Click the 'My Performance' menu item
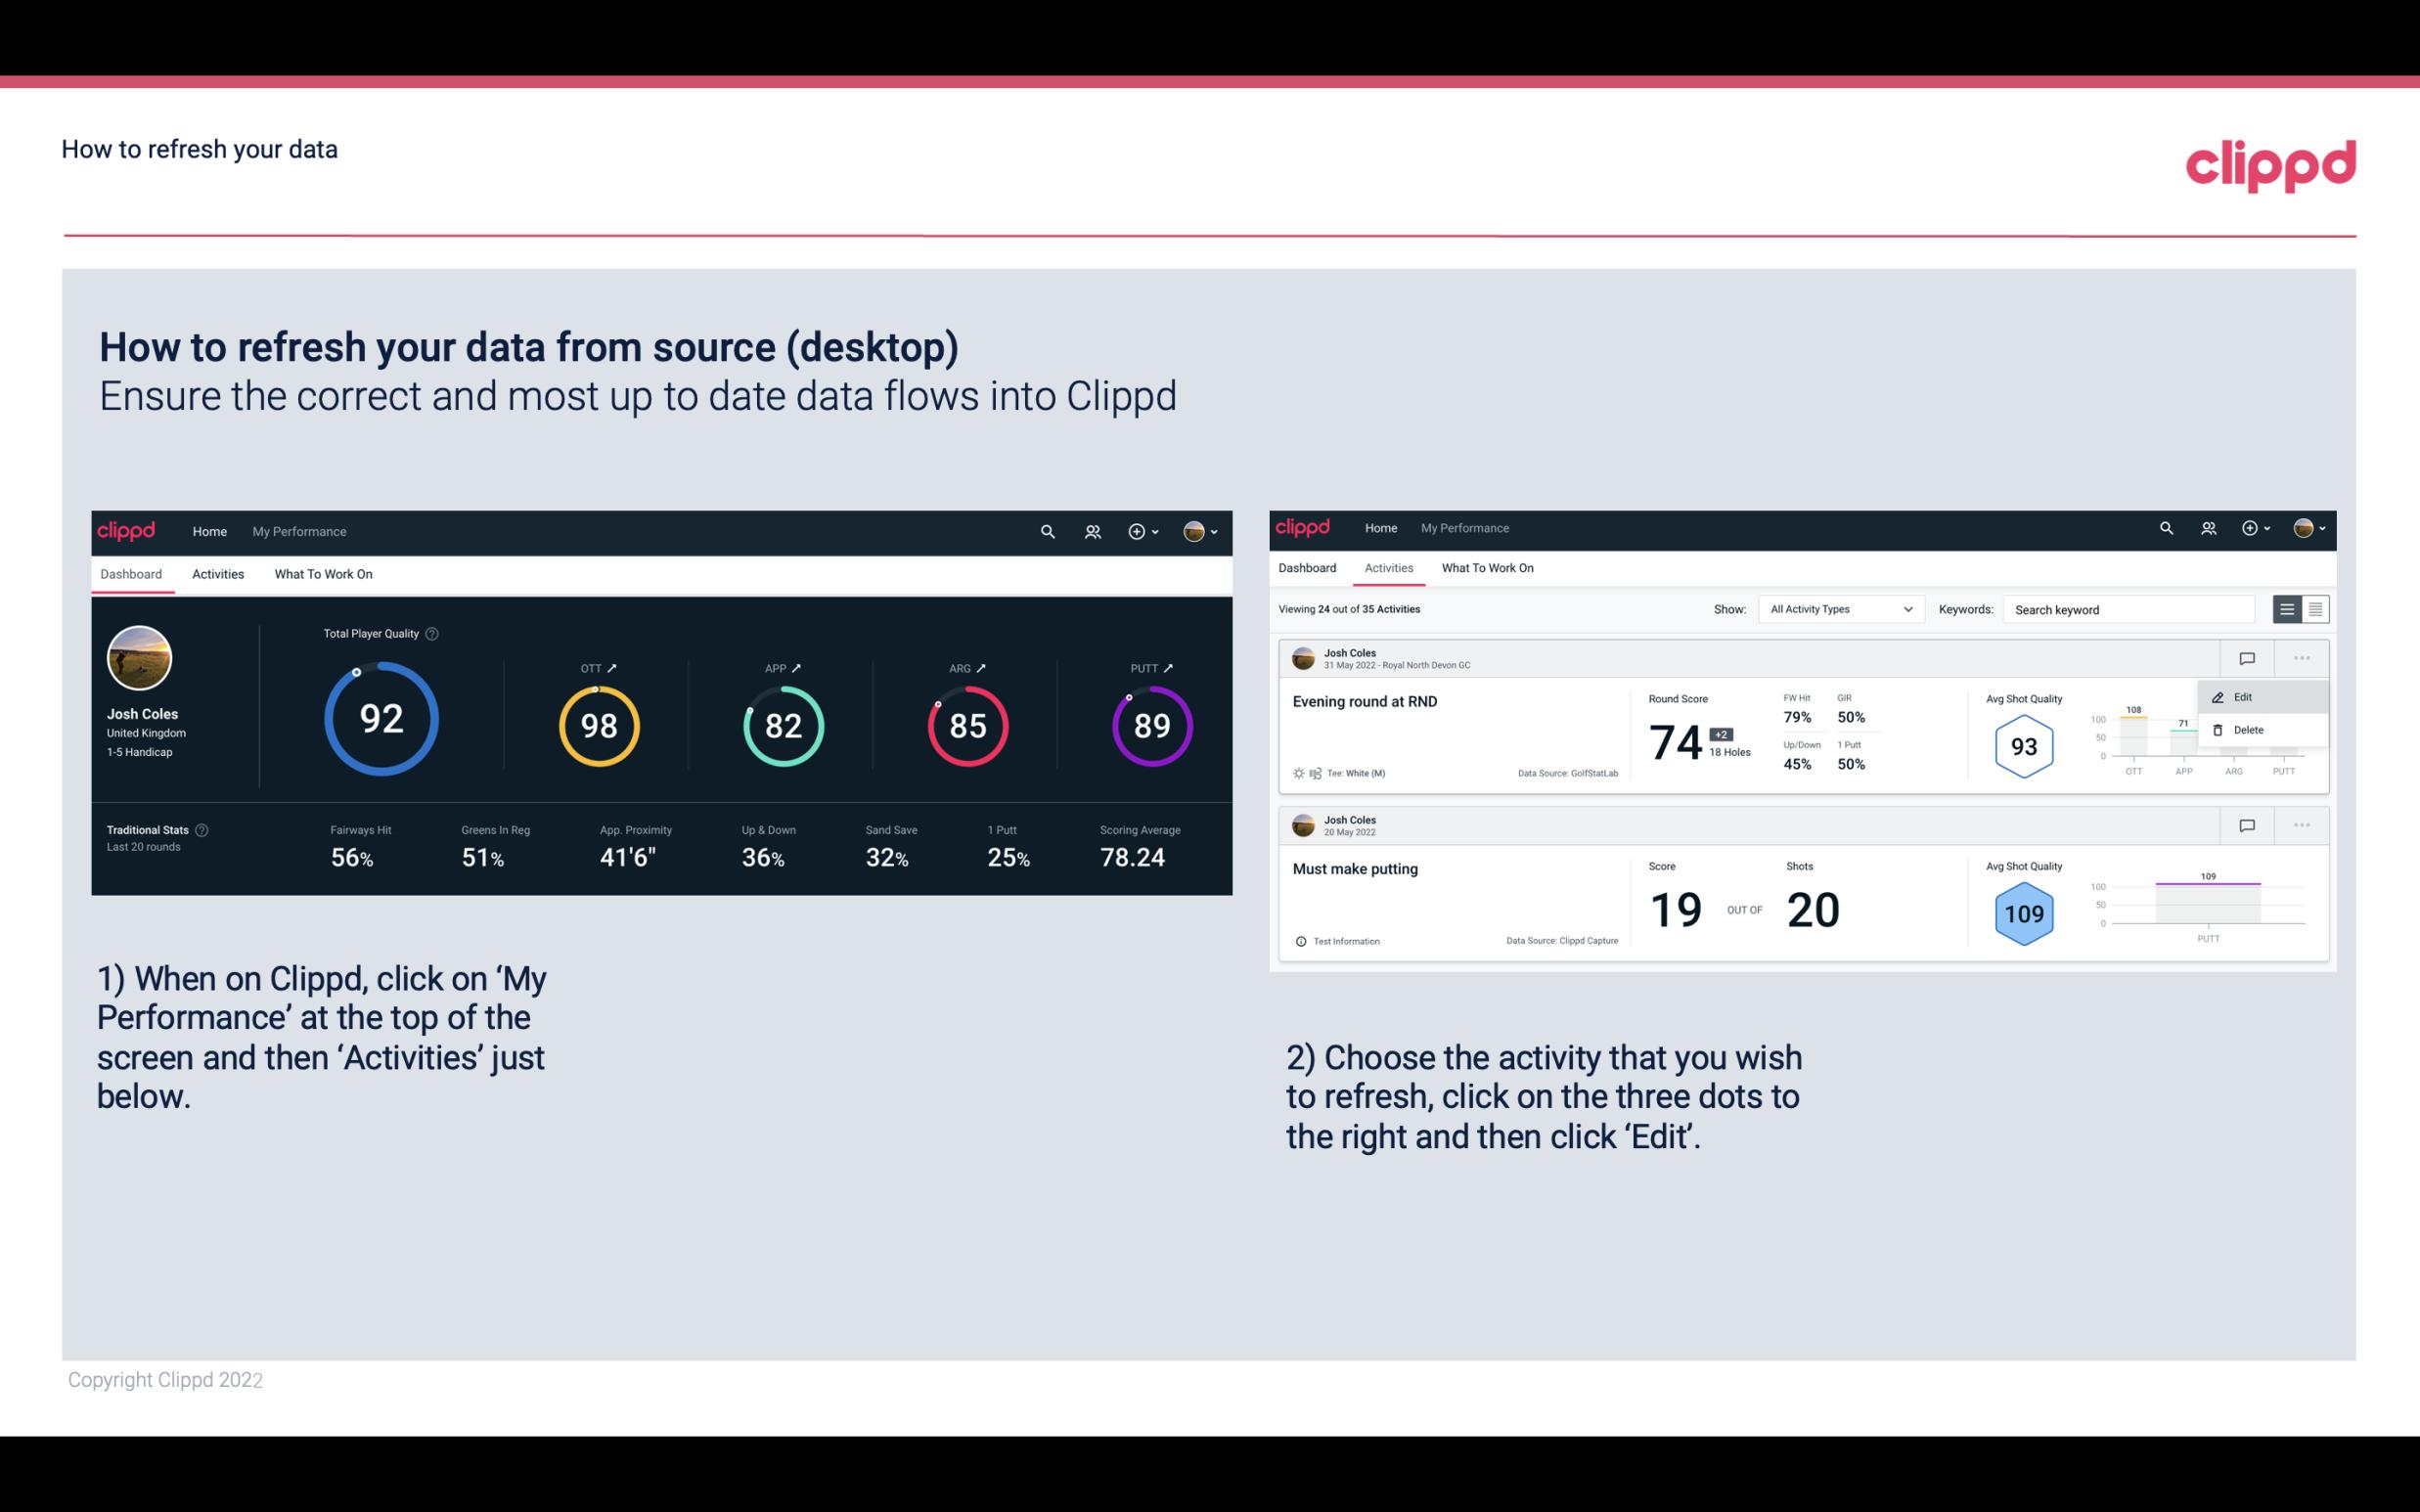 [x=296, y=531]
